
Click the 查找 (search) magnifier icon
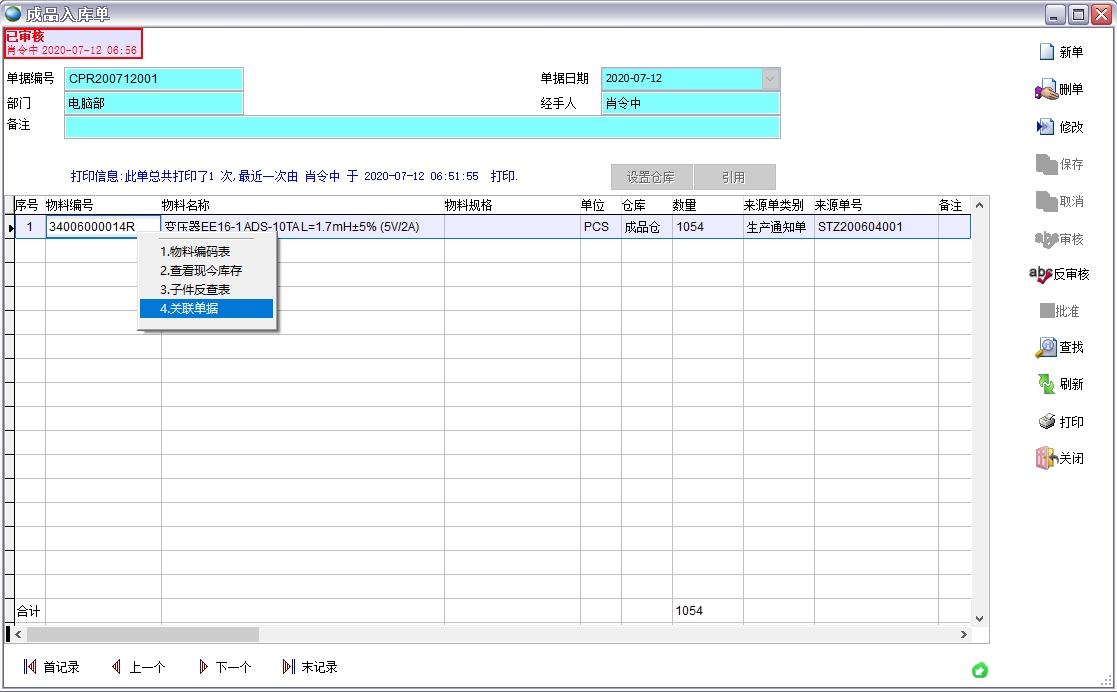click(x=1046, y=347)
